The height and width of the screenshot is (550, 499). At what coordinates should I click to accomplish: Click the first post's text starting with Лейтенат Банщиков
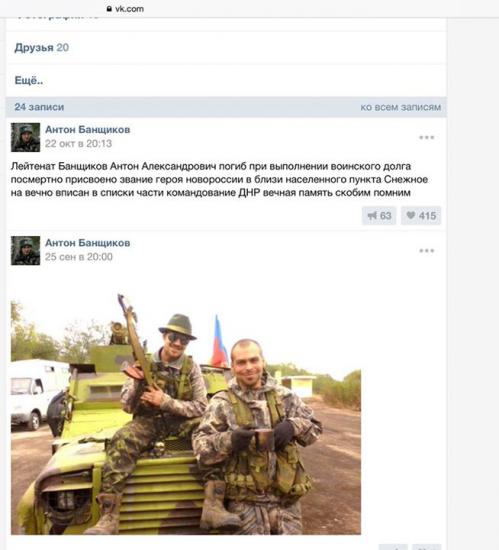[x=219, y=179]
